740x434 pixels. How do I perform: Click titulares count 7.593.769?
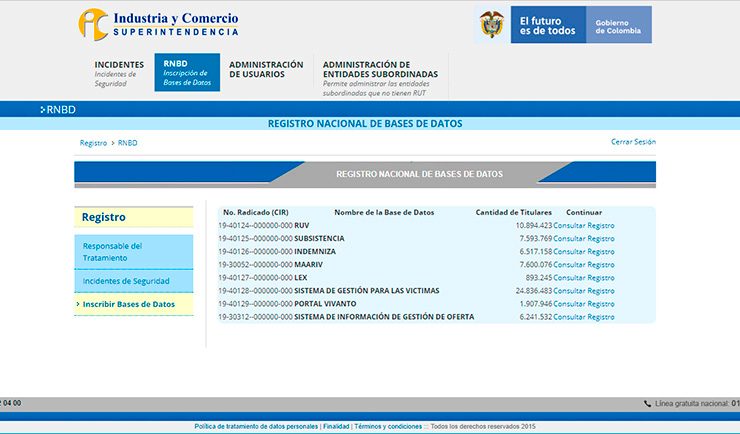pyautogui.click(x=536, y=239)
